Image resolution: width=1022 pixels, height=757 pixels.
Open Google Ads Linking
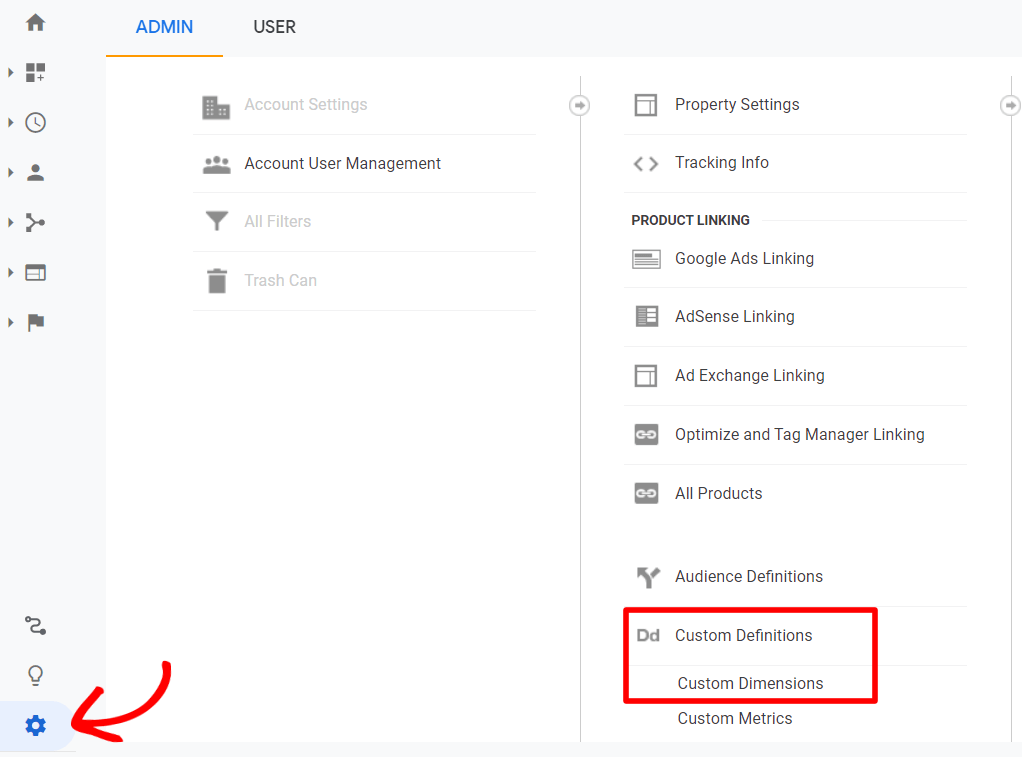click(x=744, y=259)
